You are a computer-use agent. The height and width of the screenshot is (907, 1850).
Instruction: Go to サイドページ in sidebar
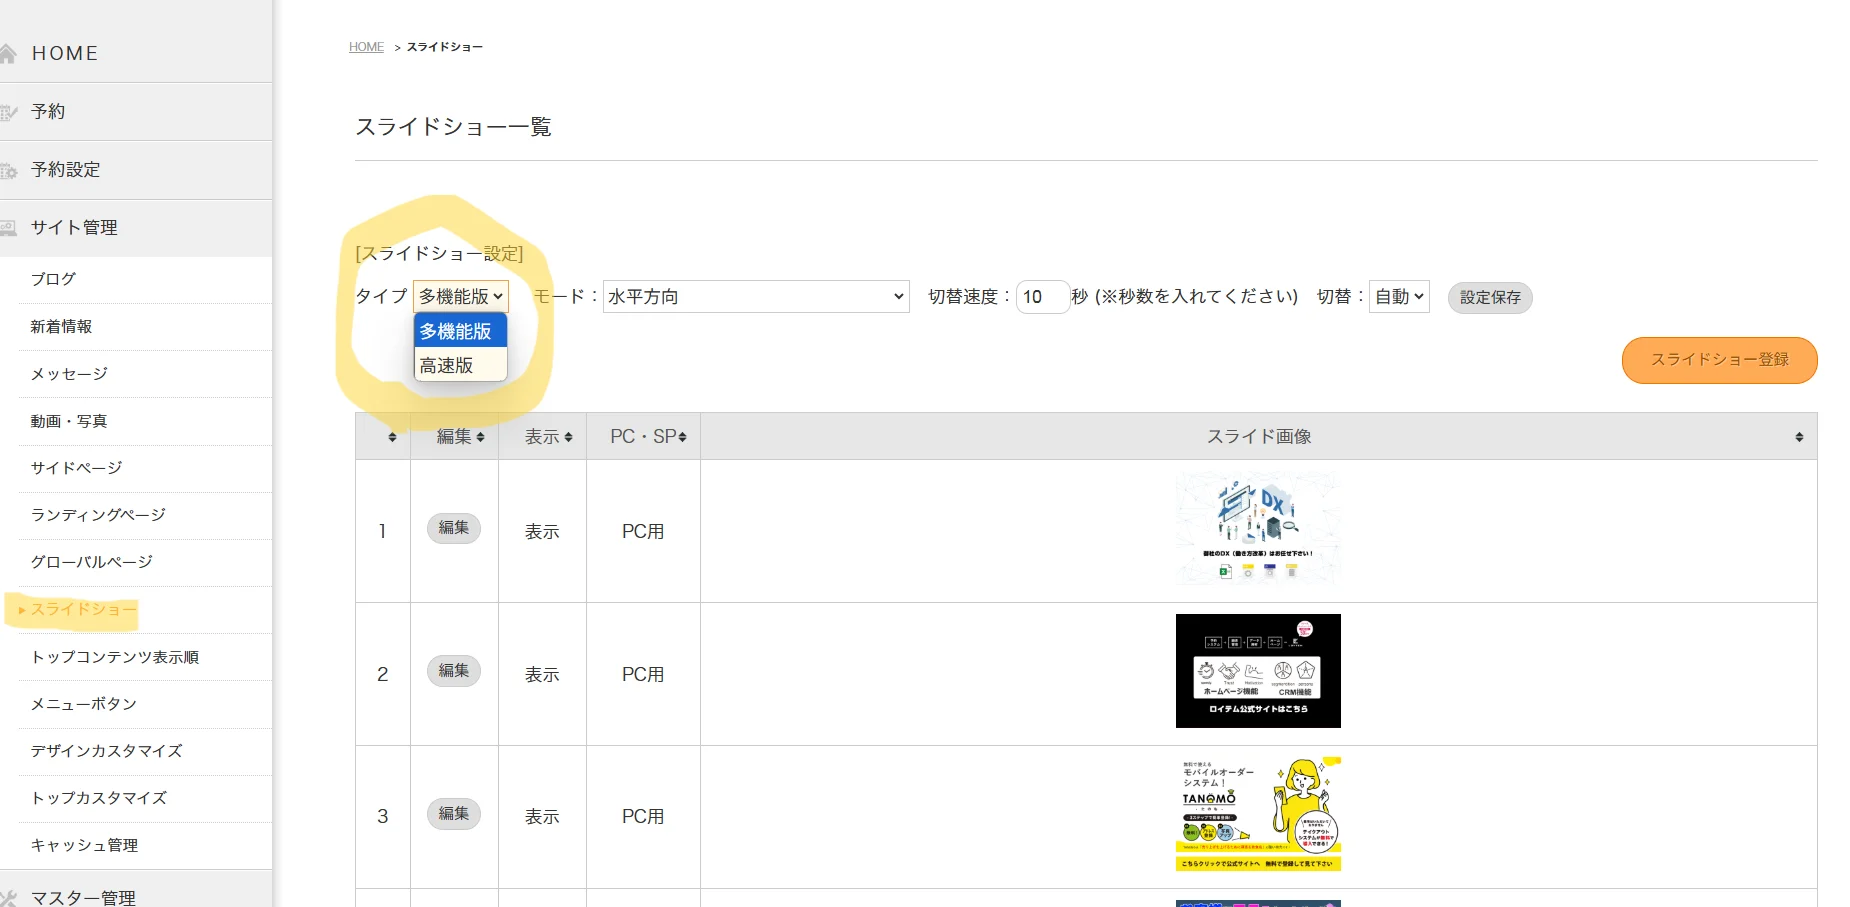[x=76, y=467]
